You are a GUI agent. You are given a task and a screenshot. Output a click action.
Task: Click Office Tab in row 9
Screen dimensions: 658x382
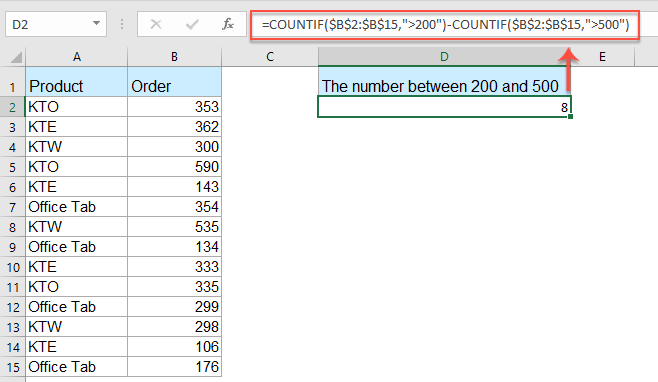(x=76, y=247)
